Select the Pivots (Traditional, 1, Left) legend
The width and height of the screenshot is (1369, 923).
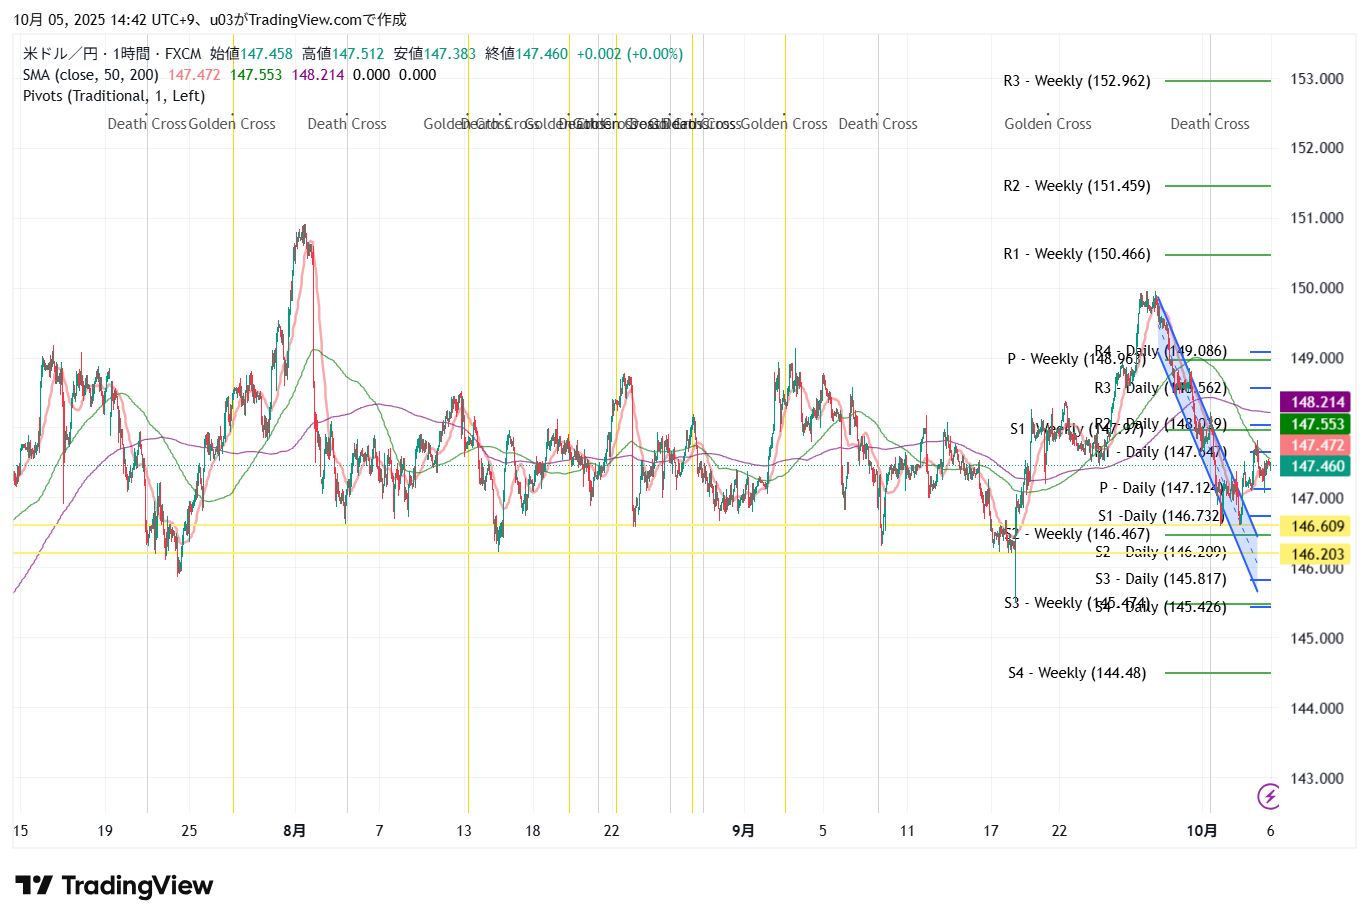click(114, 96)
